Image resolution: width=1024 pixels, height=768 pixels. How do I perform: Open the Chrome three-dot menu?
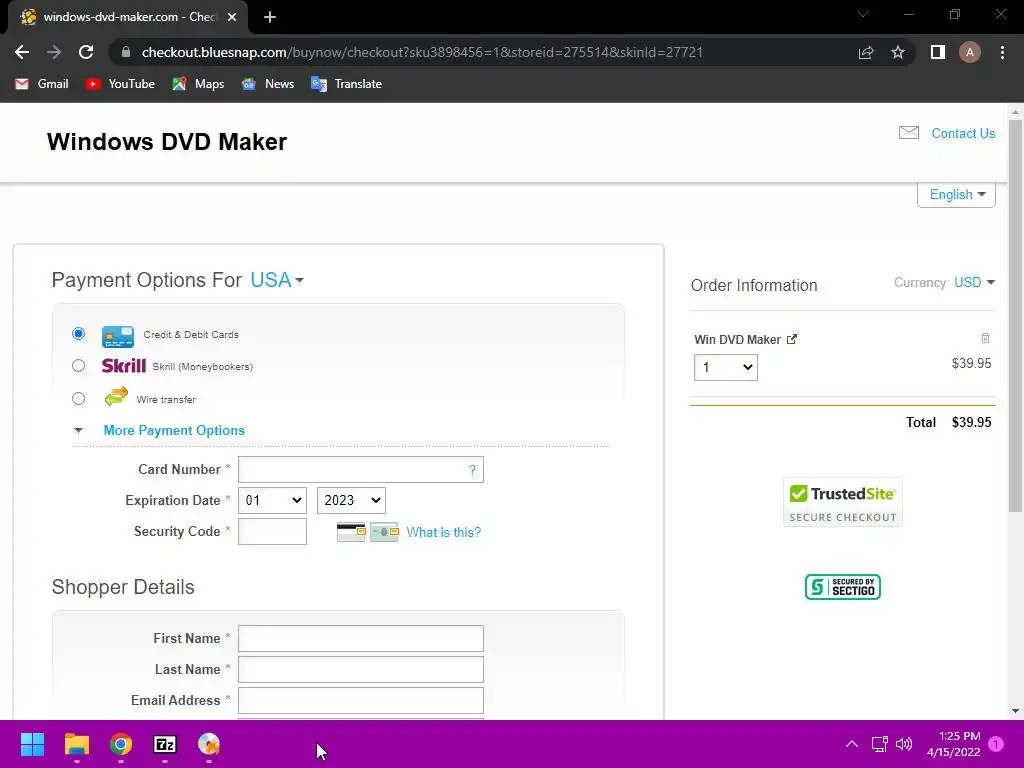pyautogui.click(x=1002, y=52)
